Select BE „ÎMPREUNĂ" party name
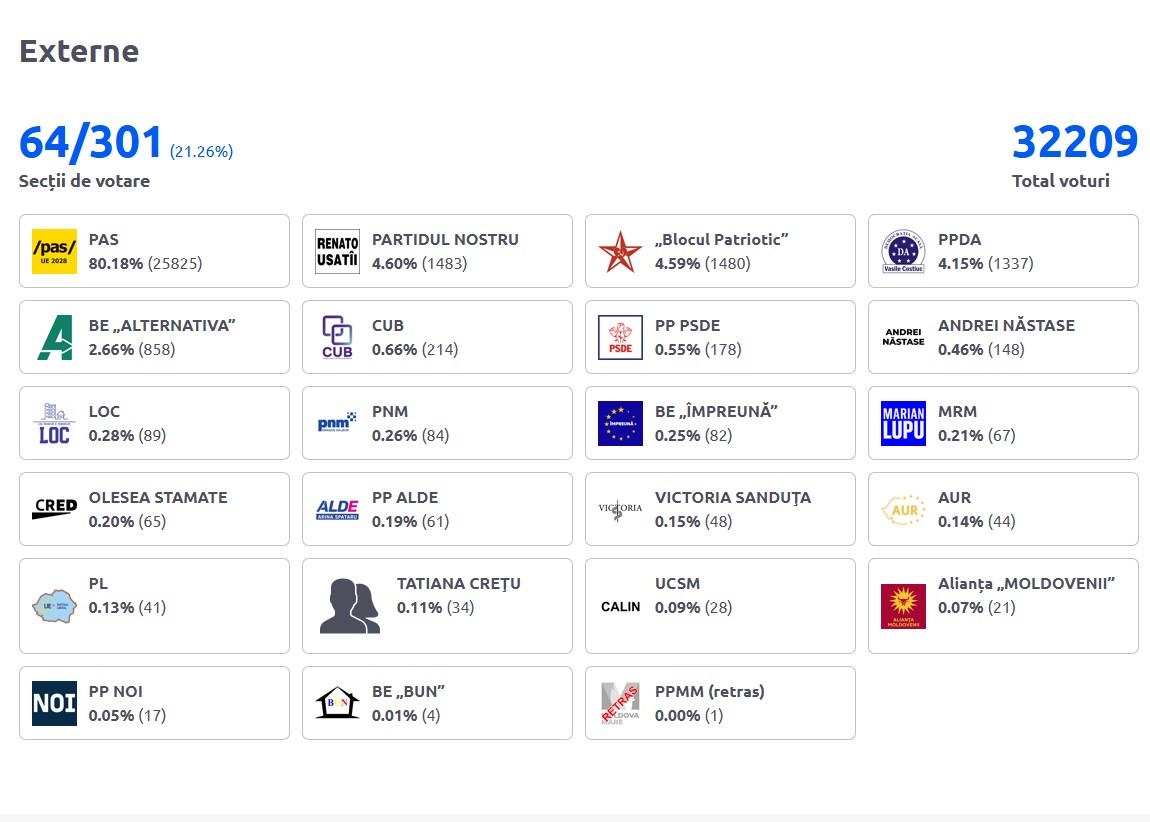The width and height of the screenshot is (1150, 822). [716, 411]
